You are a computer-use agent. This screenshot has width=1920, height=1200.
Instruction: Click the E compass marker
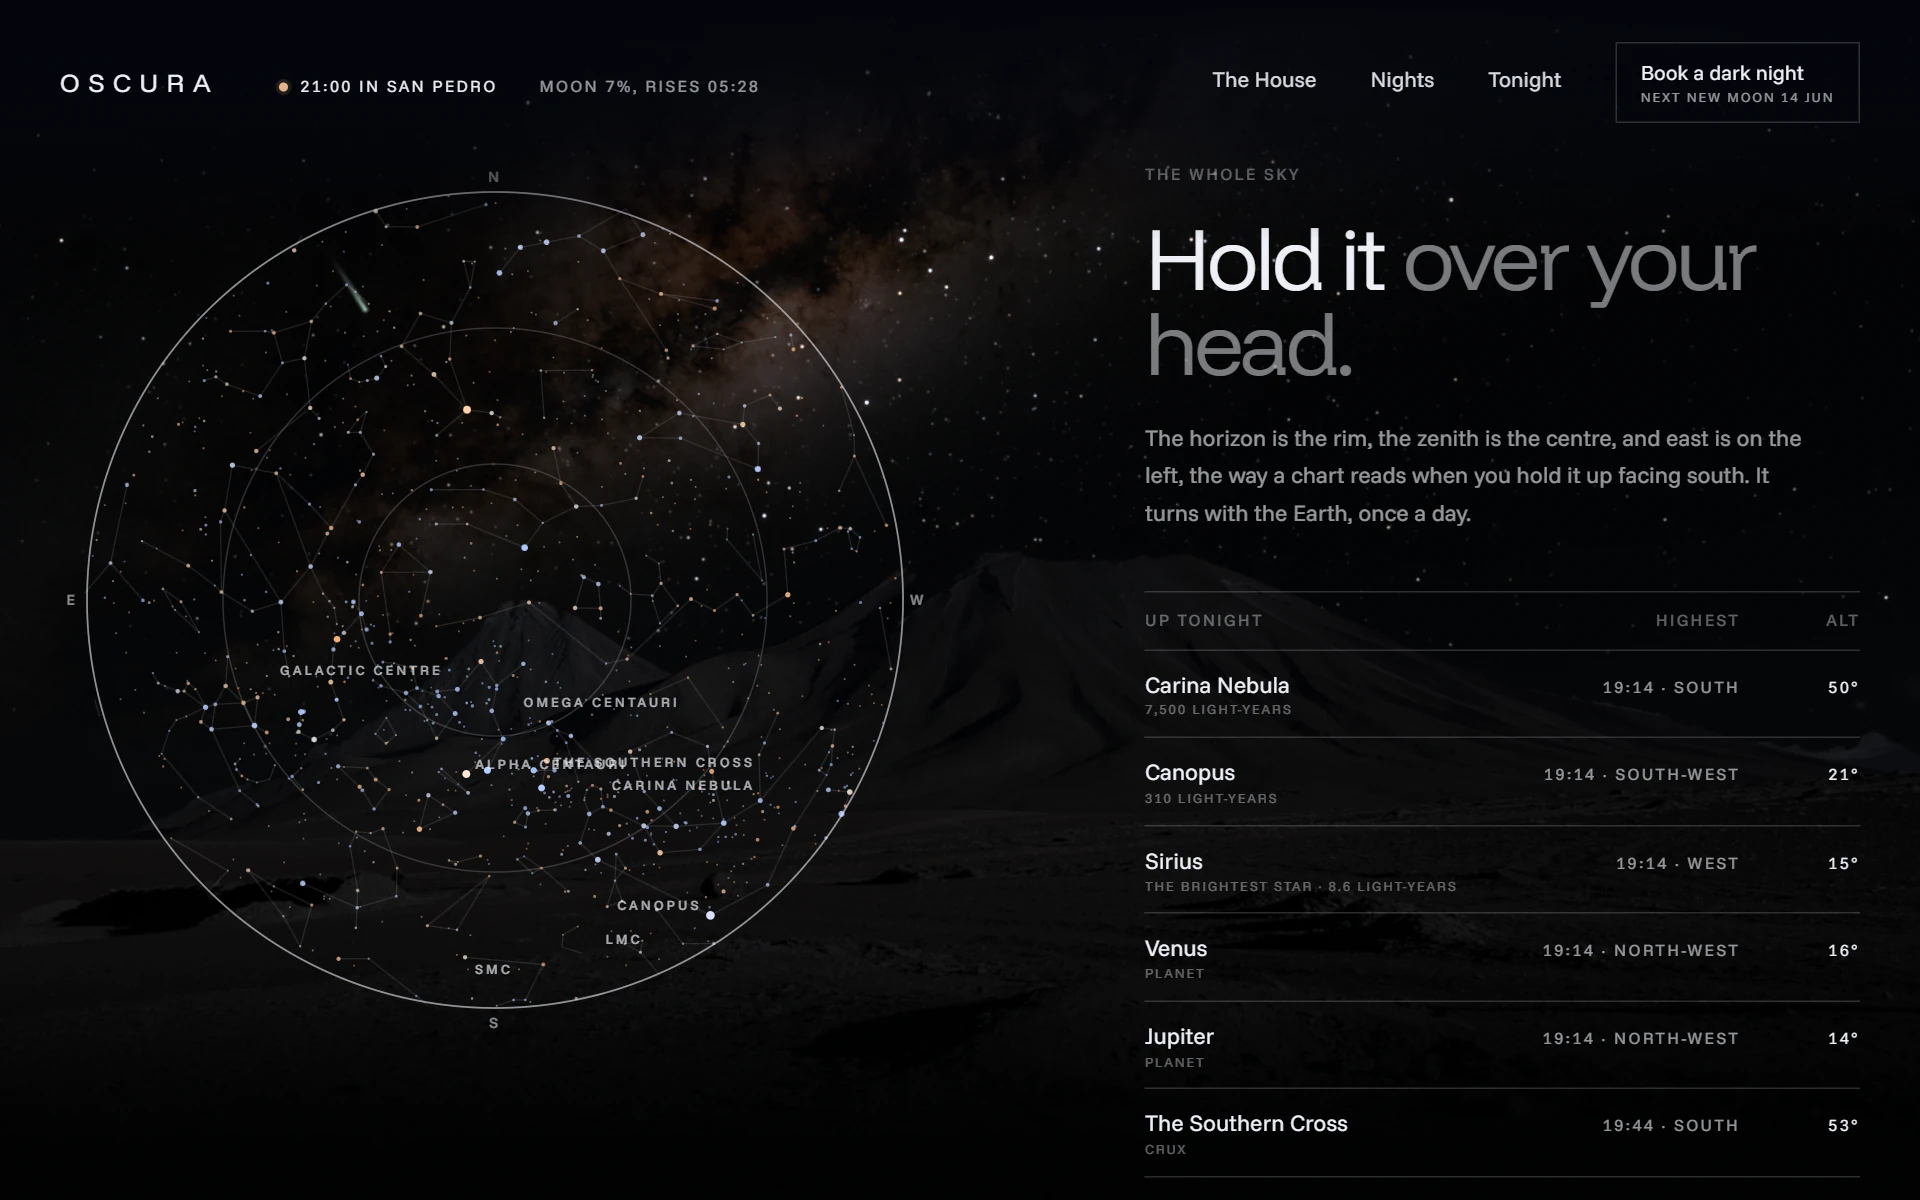point(71,600)
